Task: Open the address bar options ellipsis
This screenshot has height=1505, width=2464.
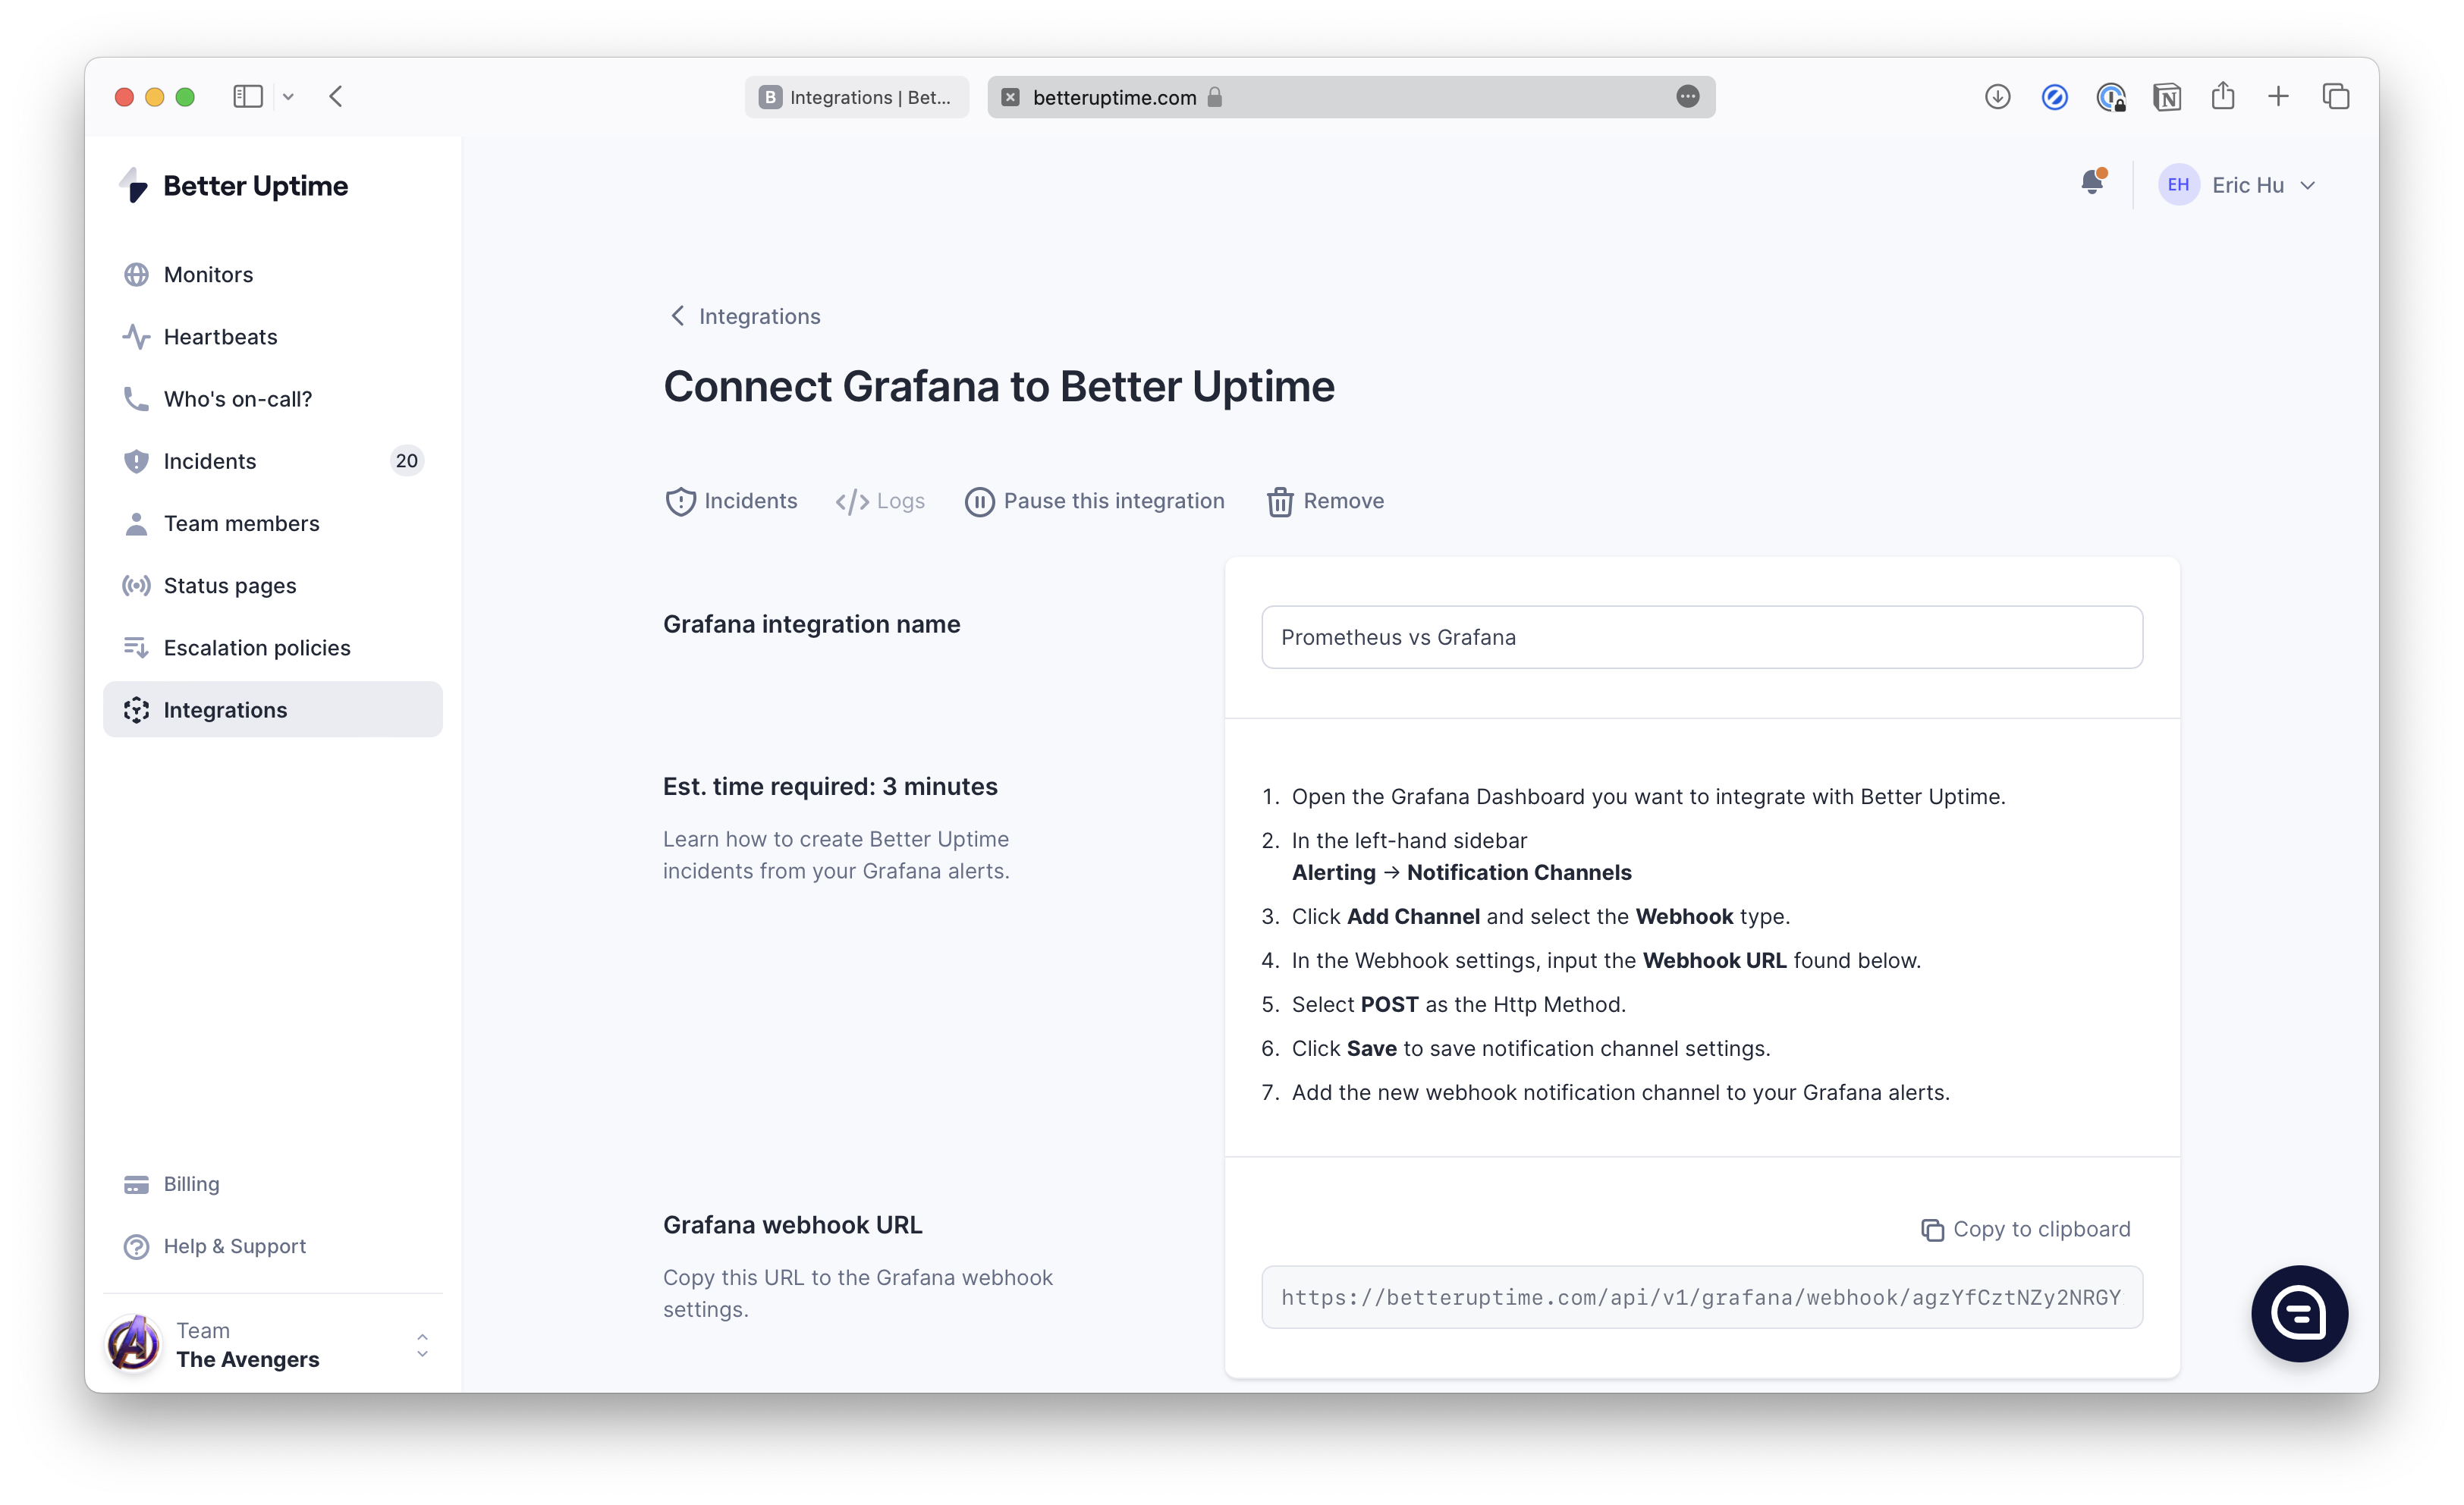Action: pyautogui.click(x=1688, y=97)
